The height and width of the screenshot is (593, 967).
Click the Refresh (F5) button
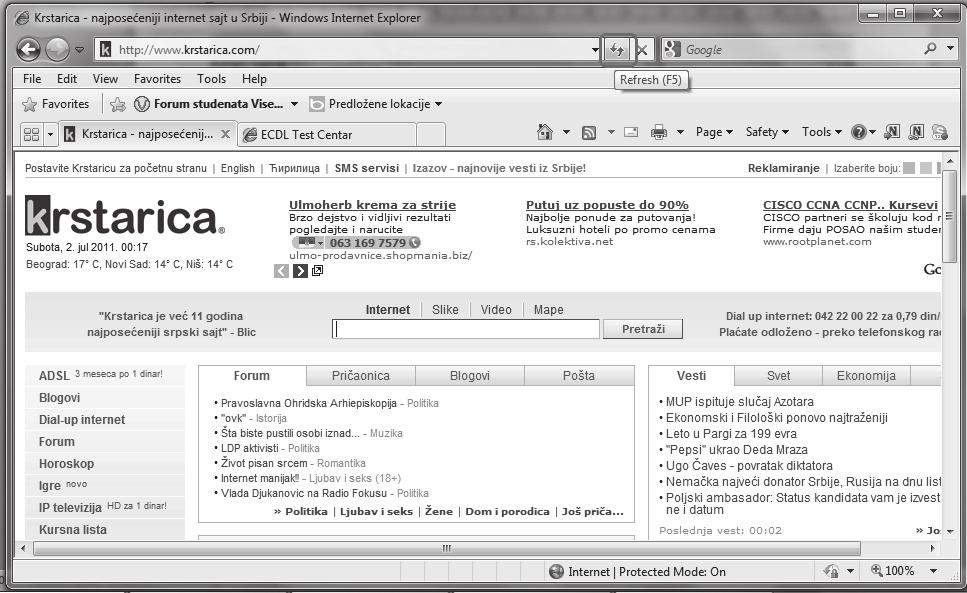(x=617, y=50)
